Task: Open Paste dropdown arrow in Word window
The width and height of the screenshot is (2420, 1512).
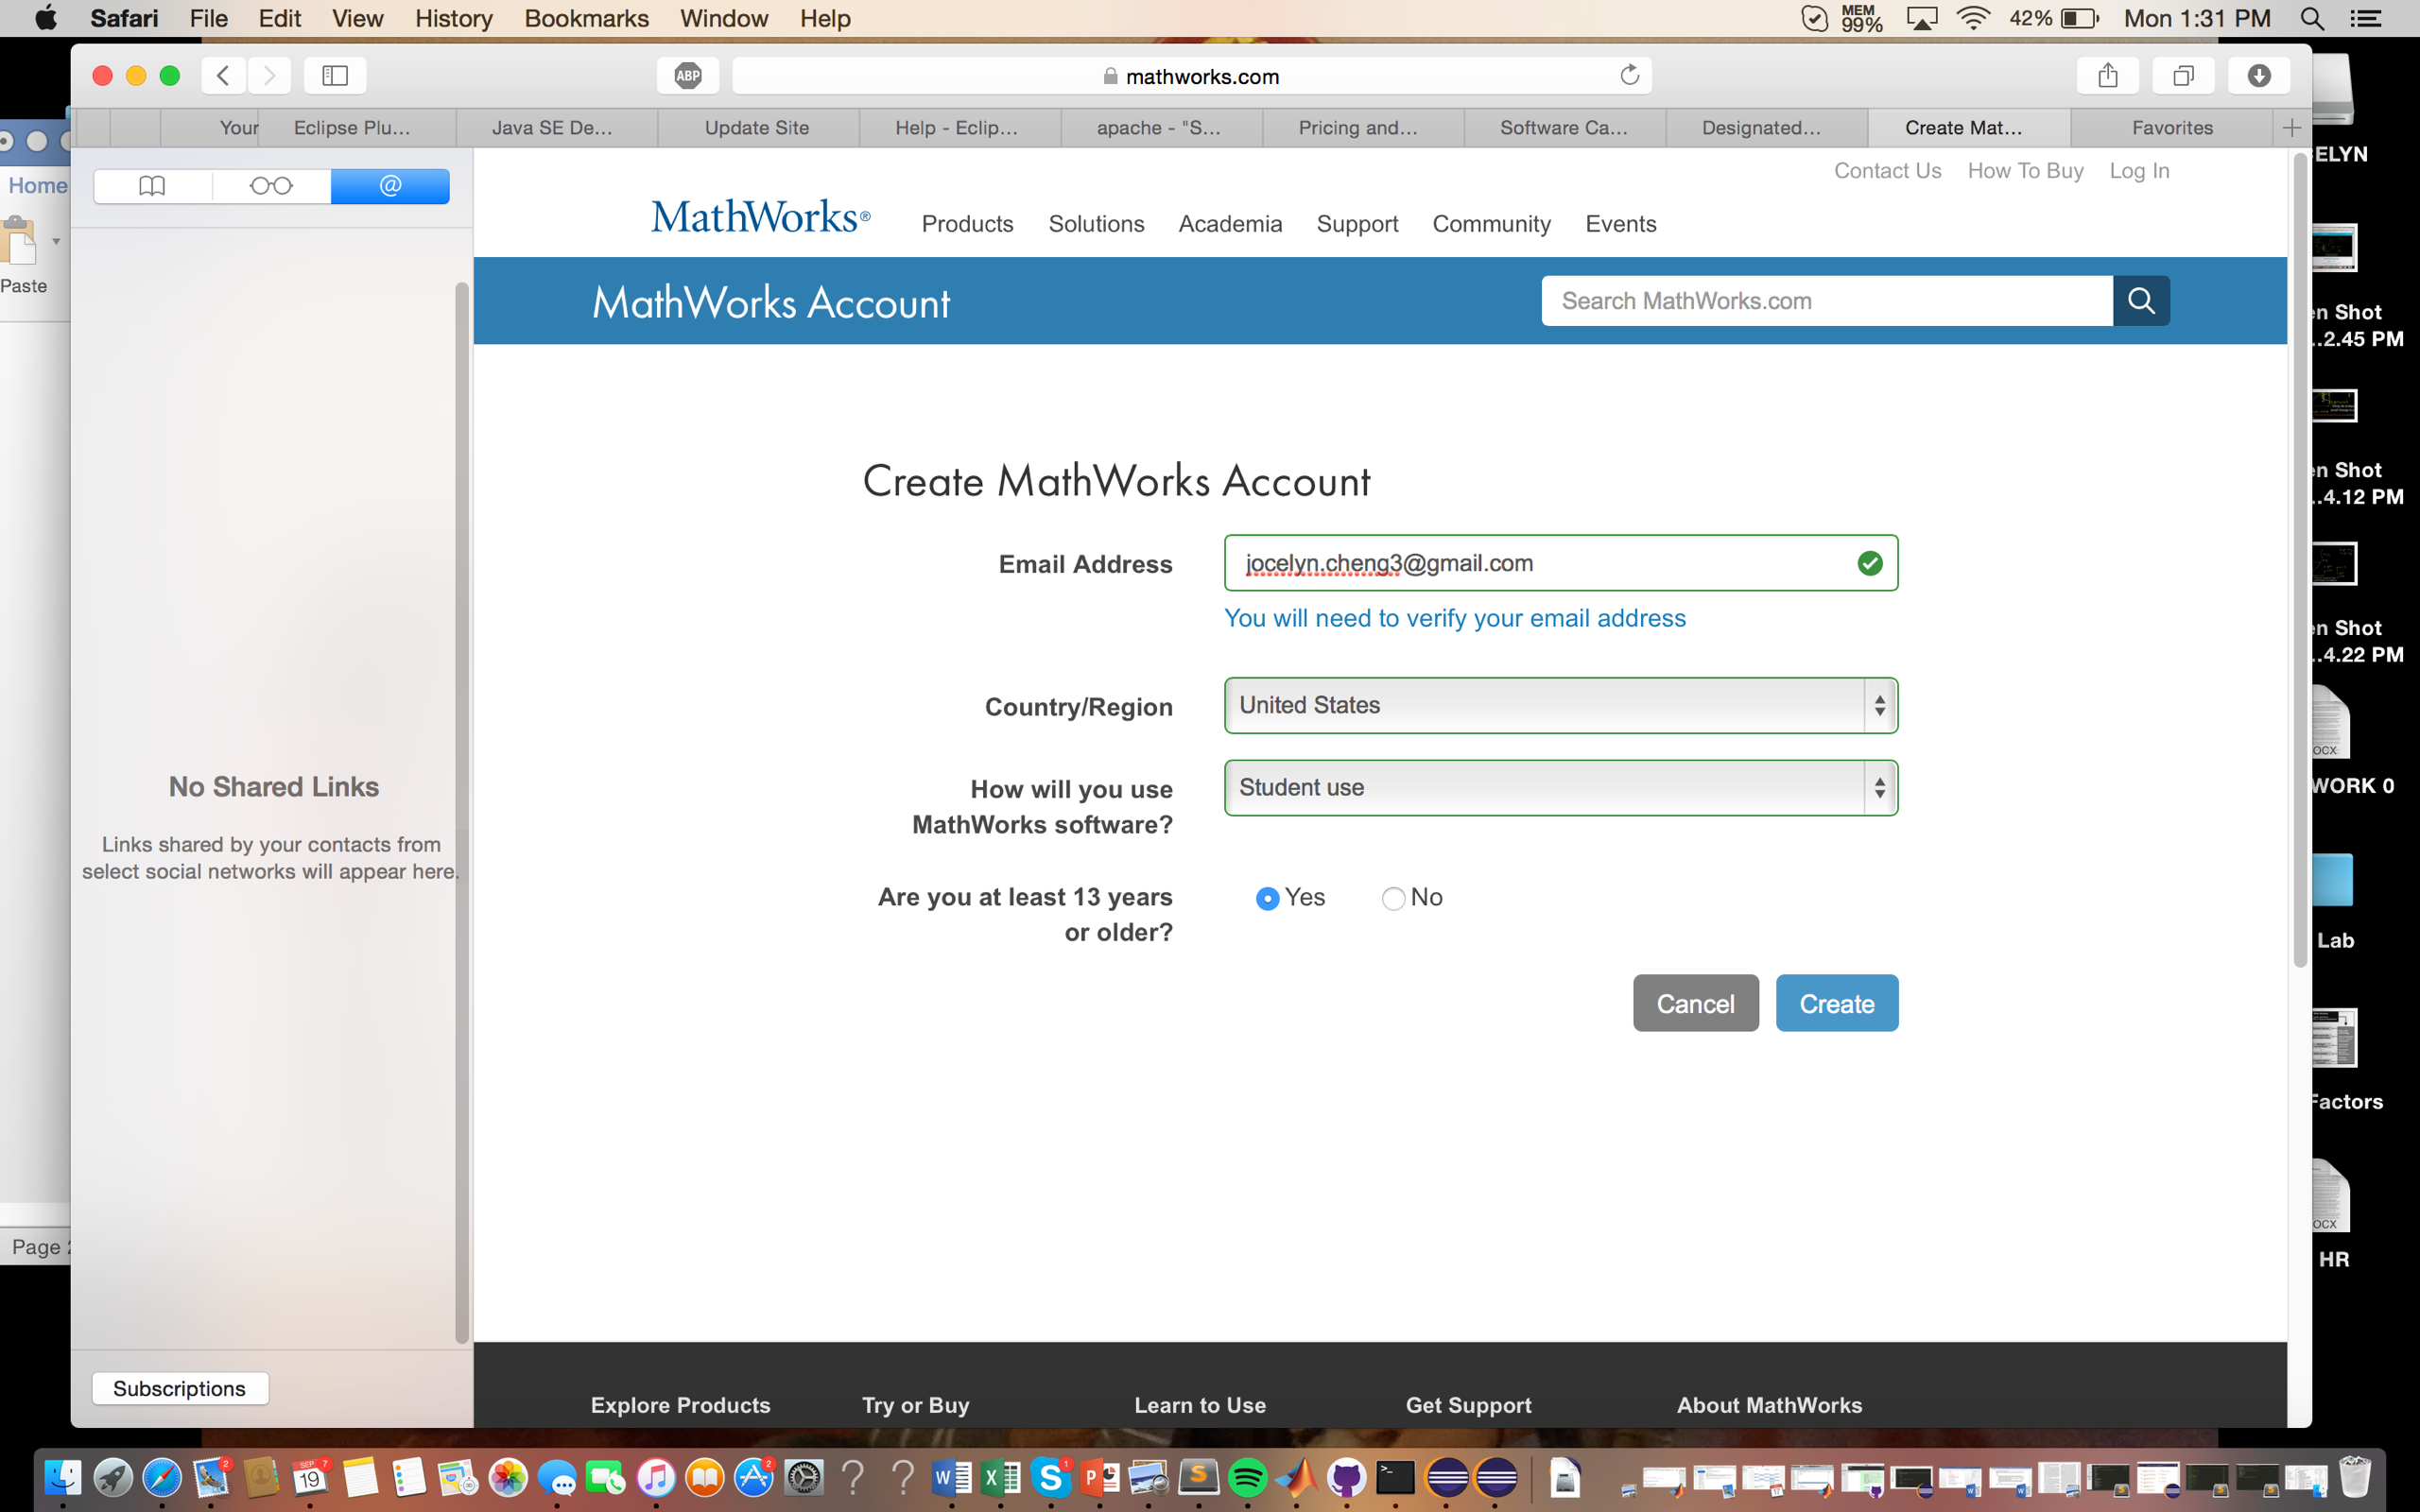Action: tap(56, 241)
